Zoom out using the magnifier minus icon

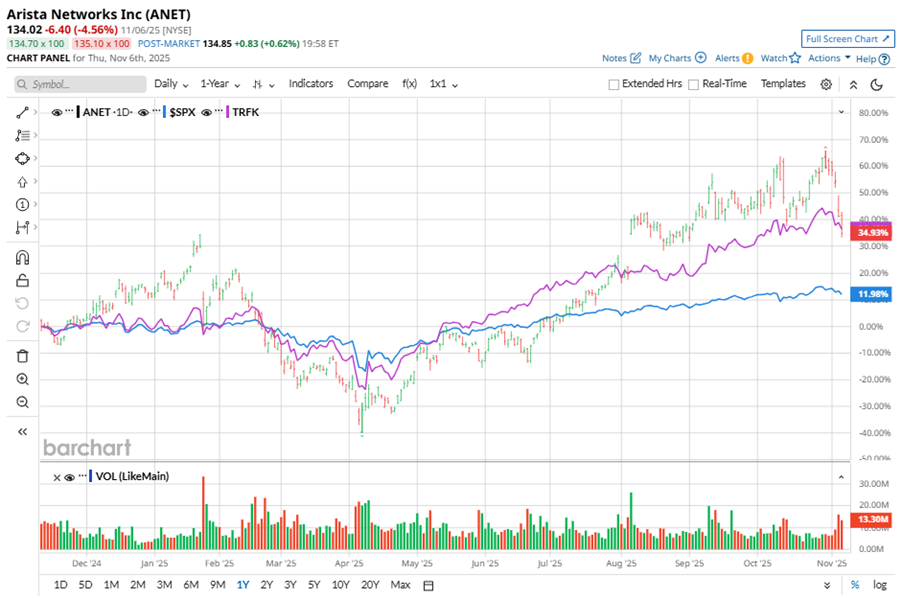pyautogui.click(x=22, y=402)
